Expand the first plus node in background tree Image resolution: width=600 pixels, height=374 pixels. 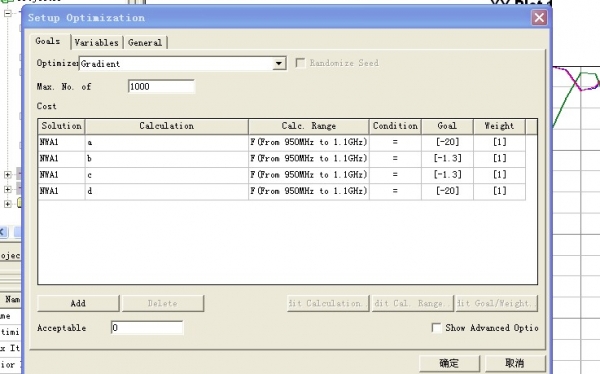point(7,175)
